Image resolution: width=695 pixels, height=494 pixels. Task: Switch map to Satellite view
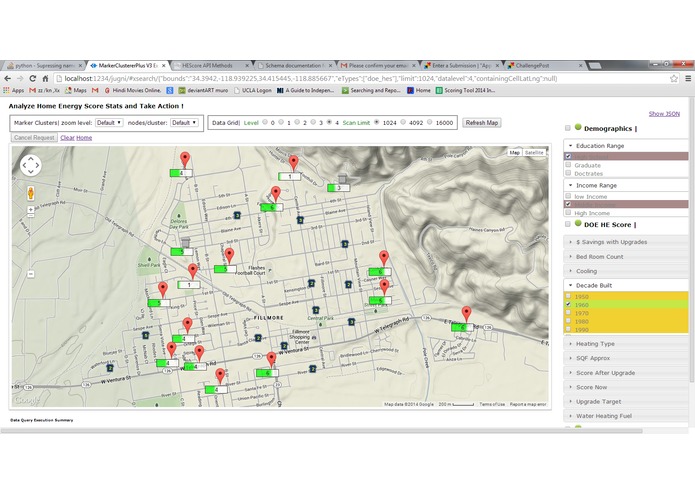coord(534,152)
